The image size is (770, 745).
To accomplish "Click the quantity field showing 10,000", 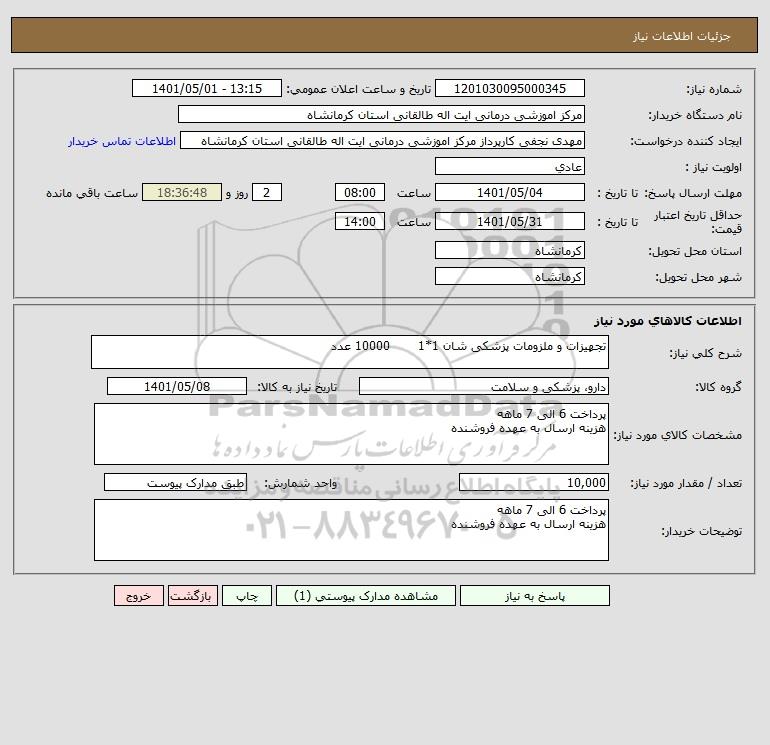I will [x=534, y=483].
